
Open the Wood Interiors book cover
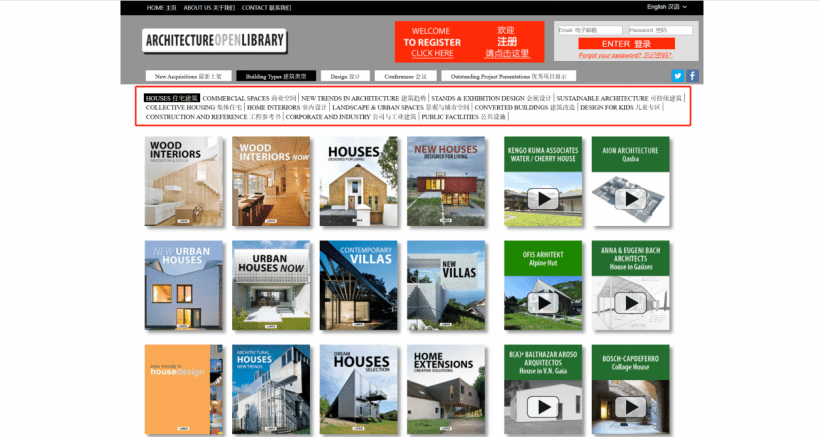tap(185, 182)
